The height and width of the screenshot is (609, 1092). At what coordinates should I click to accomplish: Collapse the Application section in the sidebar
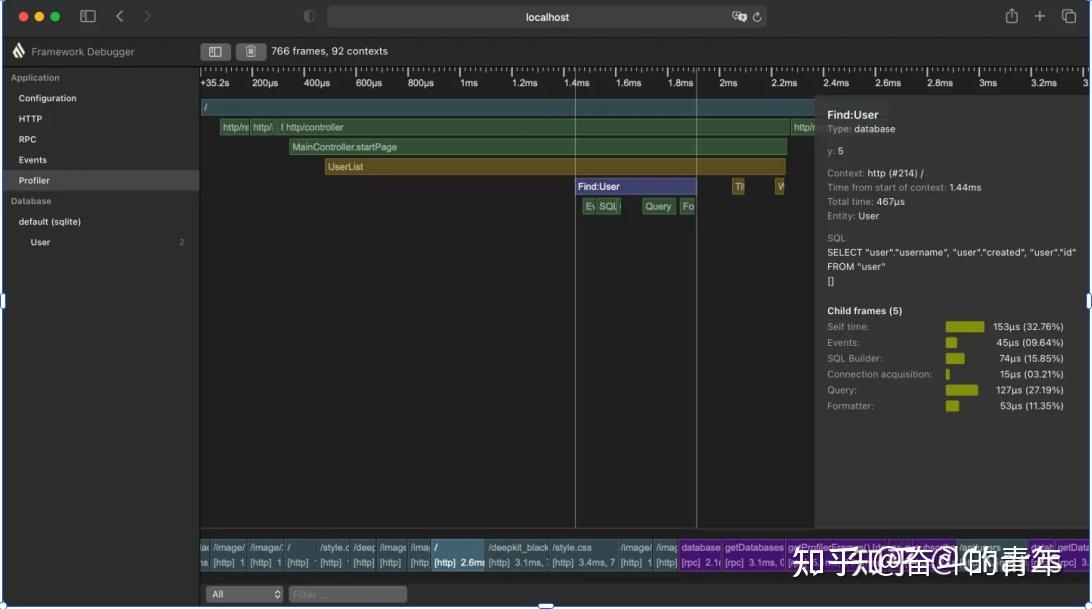pos(34,77)
